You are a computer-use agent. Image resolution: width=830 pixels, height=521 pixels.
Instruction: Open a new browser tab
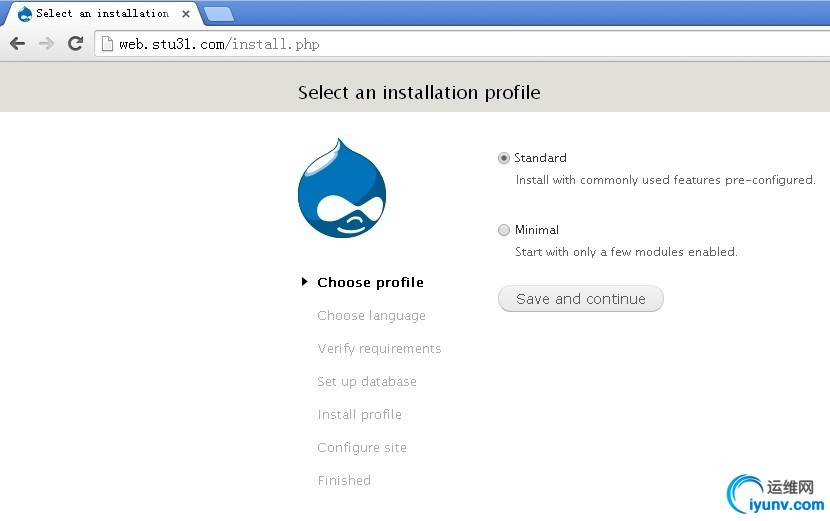coord(219,14)
